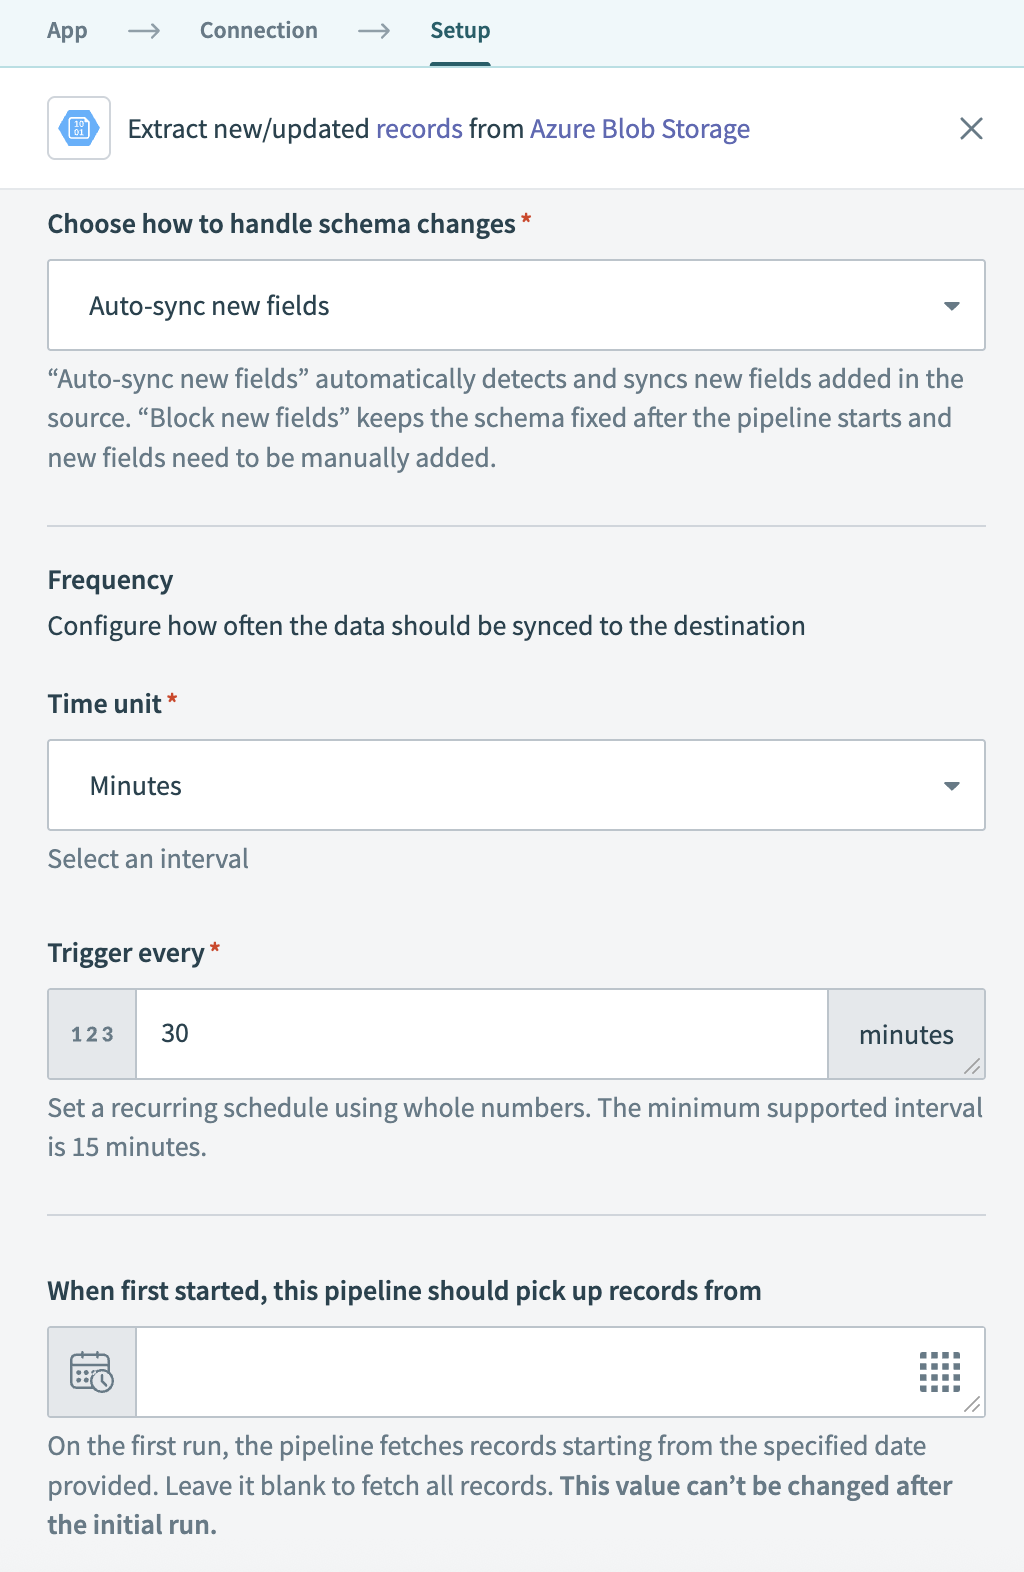This screenshot has height=1572, width=1024.
Task: Click the Azure Blob Storage extractor icon
Action: coord(78,128)
